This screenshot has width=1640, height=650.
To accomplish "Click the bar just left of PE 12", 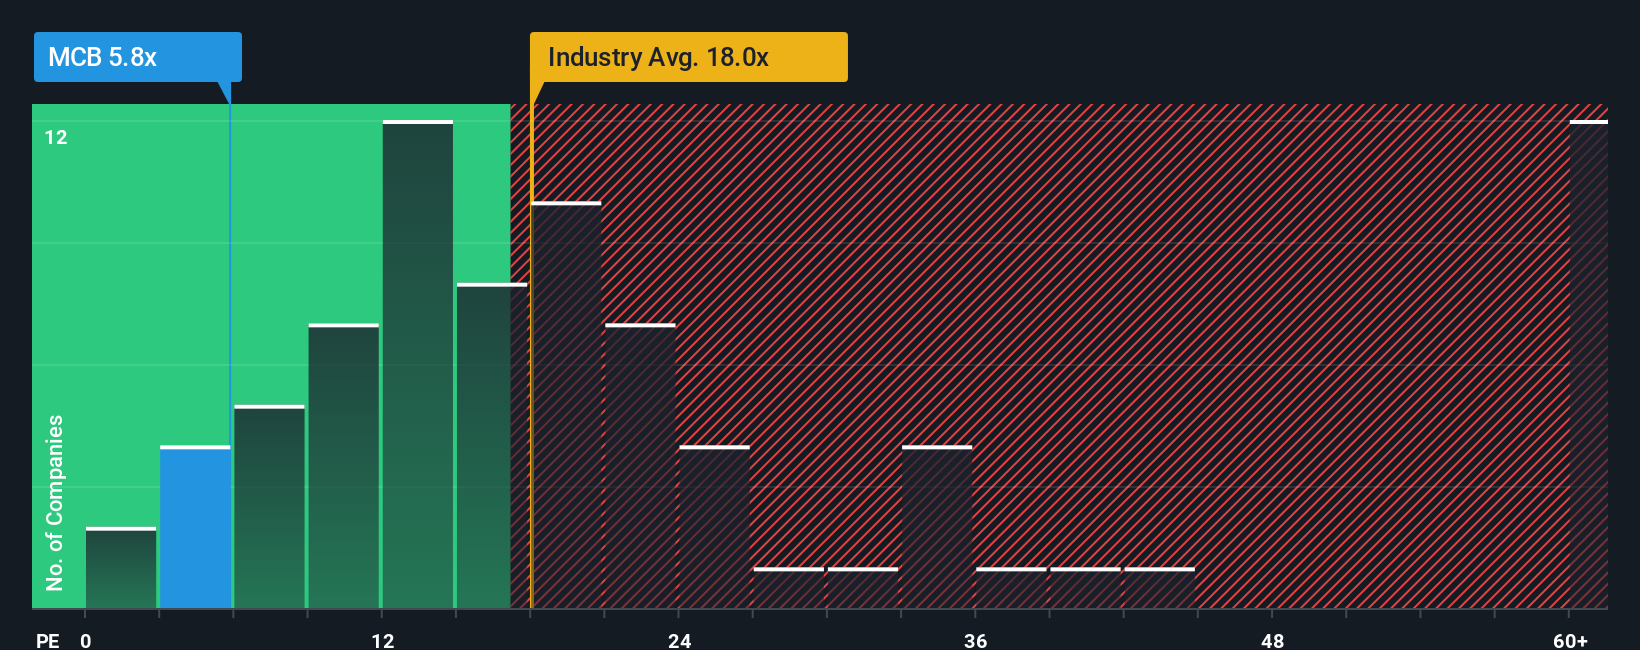I will pos(344,466).
